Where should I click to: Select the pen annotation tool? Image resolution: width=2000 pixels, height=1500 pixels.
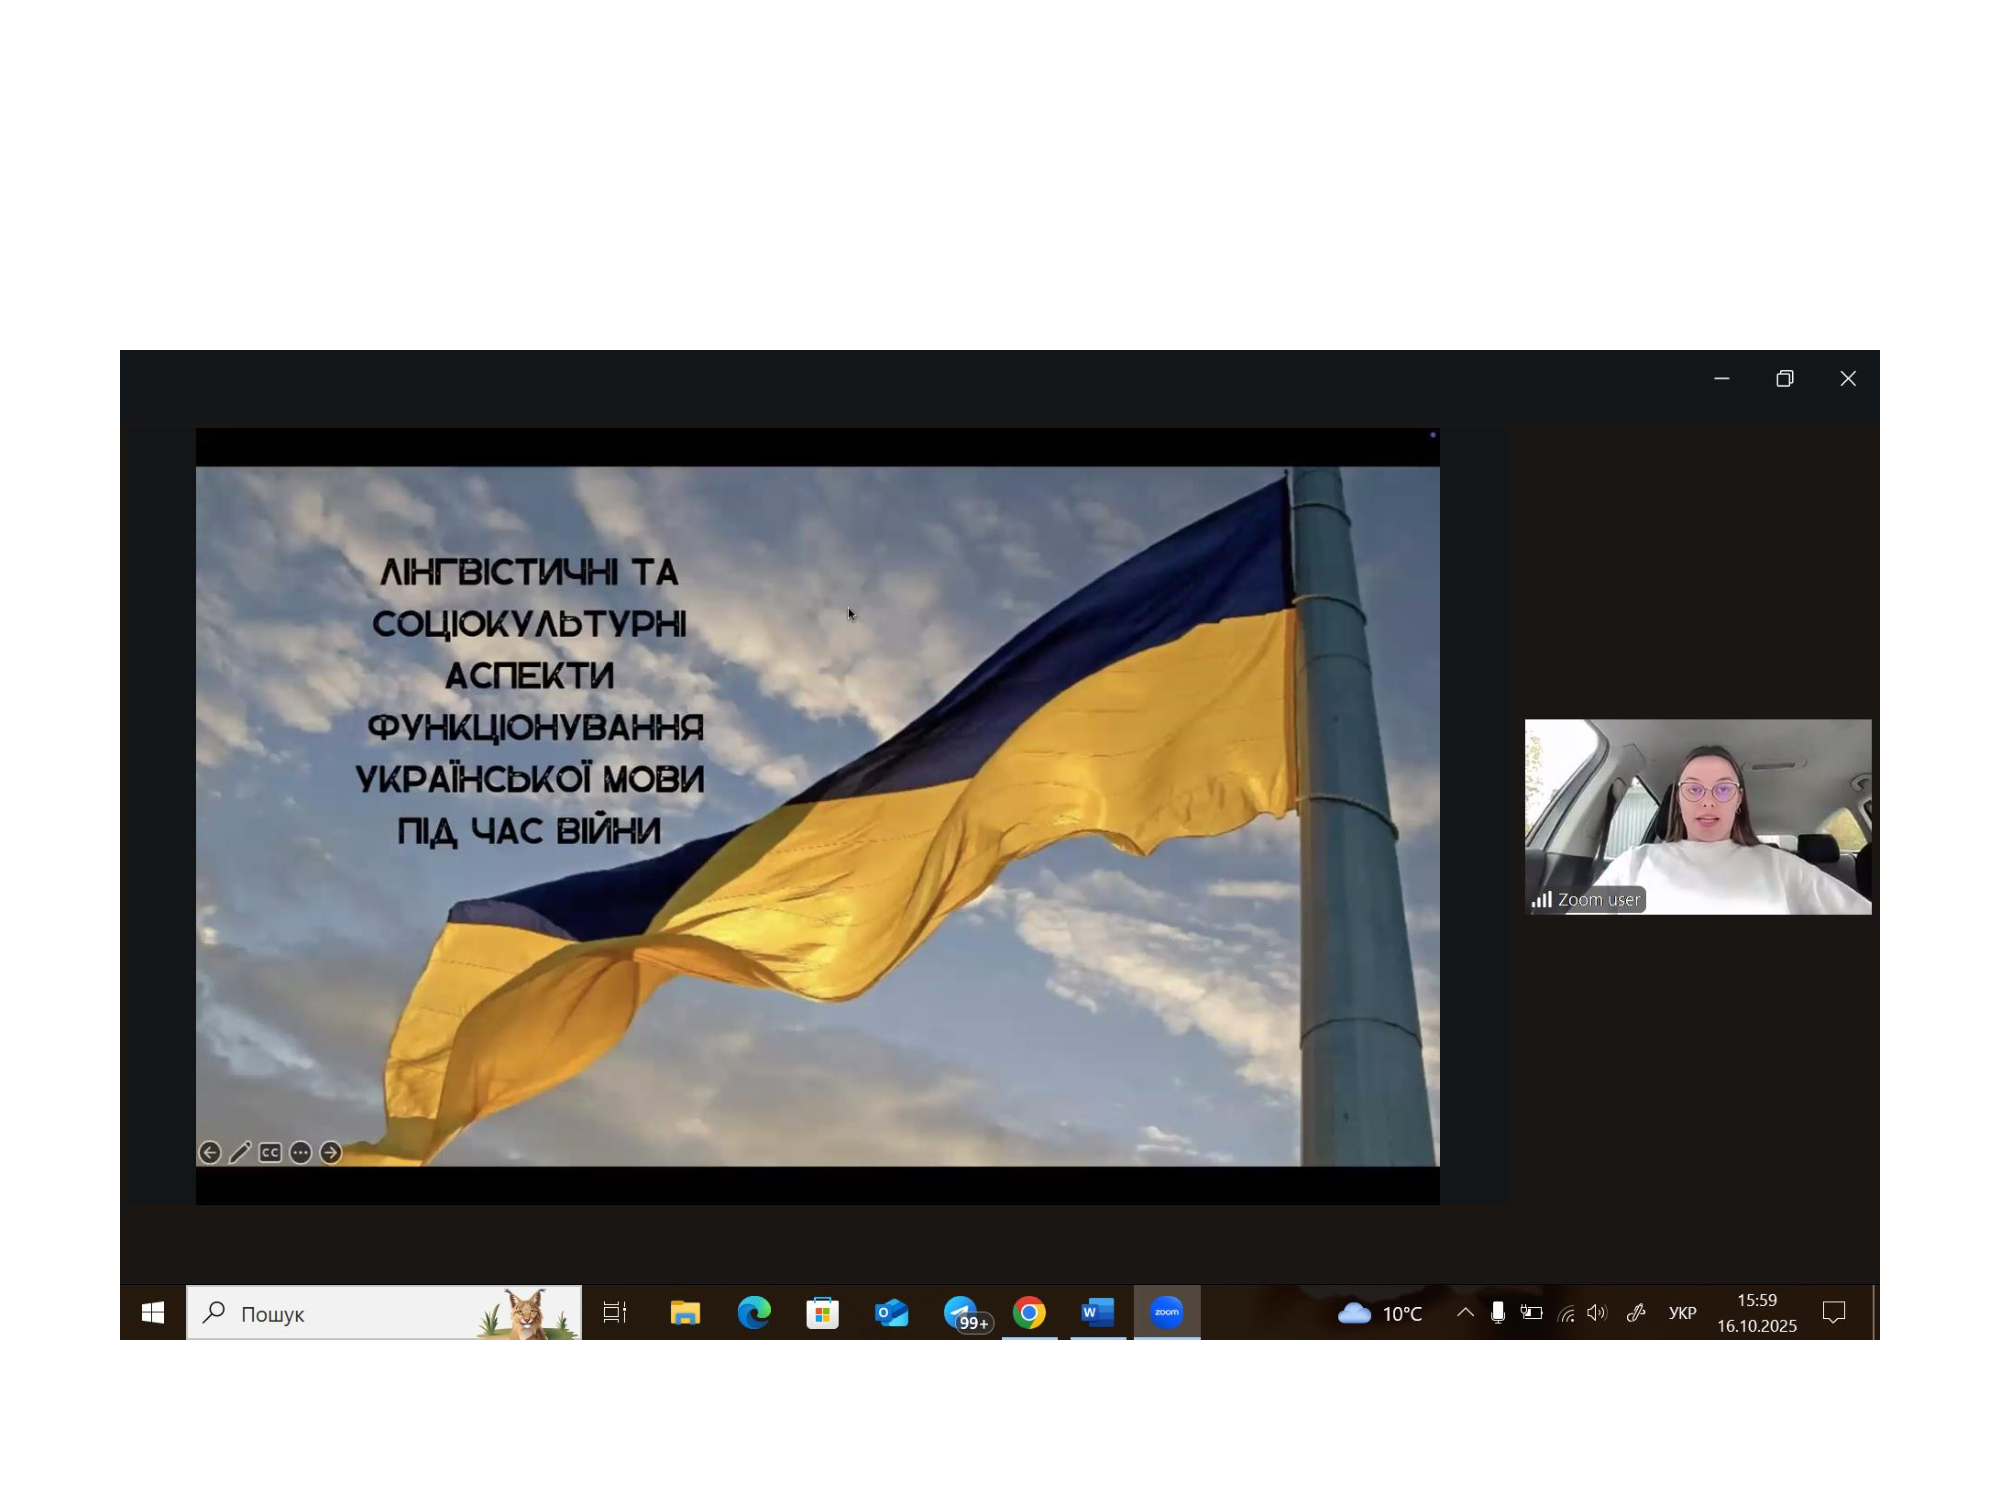pyautogui.click(x=240, y=1153)
